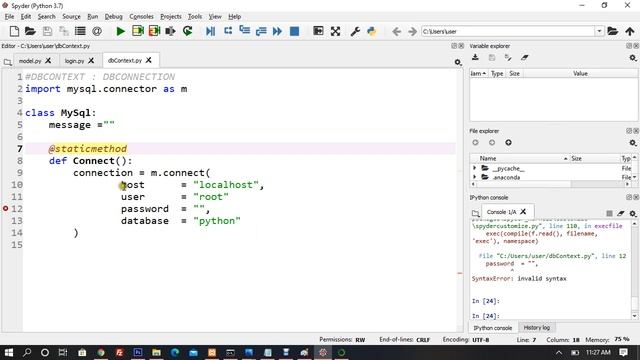Expand the __pycache__ folder
Viewport: 640px width, 360px height.
(474, 168)
